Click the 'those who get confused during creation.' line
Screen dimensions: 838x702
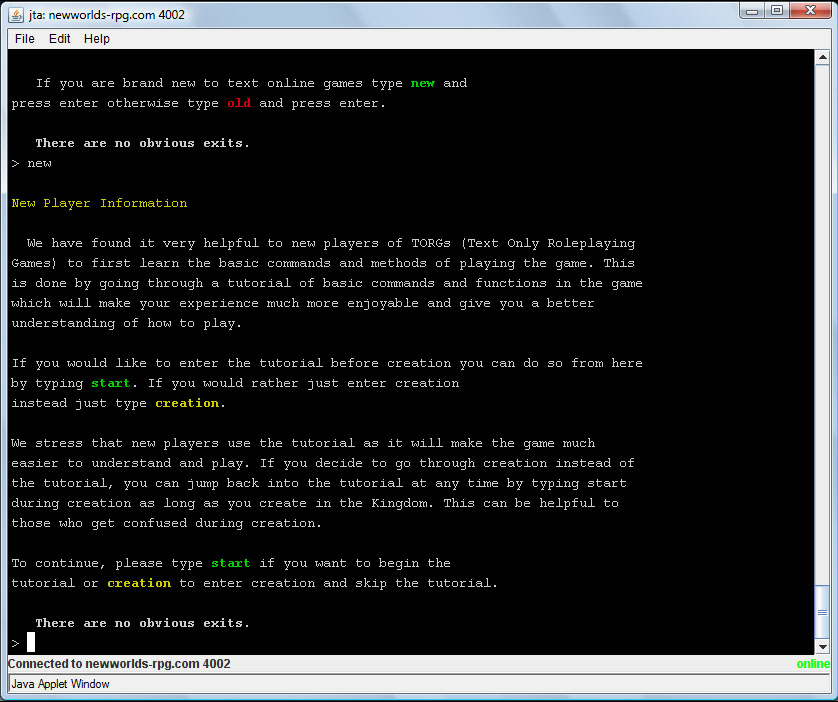click(166, 523)
